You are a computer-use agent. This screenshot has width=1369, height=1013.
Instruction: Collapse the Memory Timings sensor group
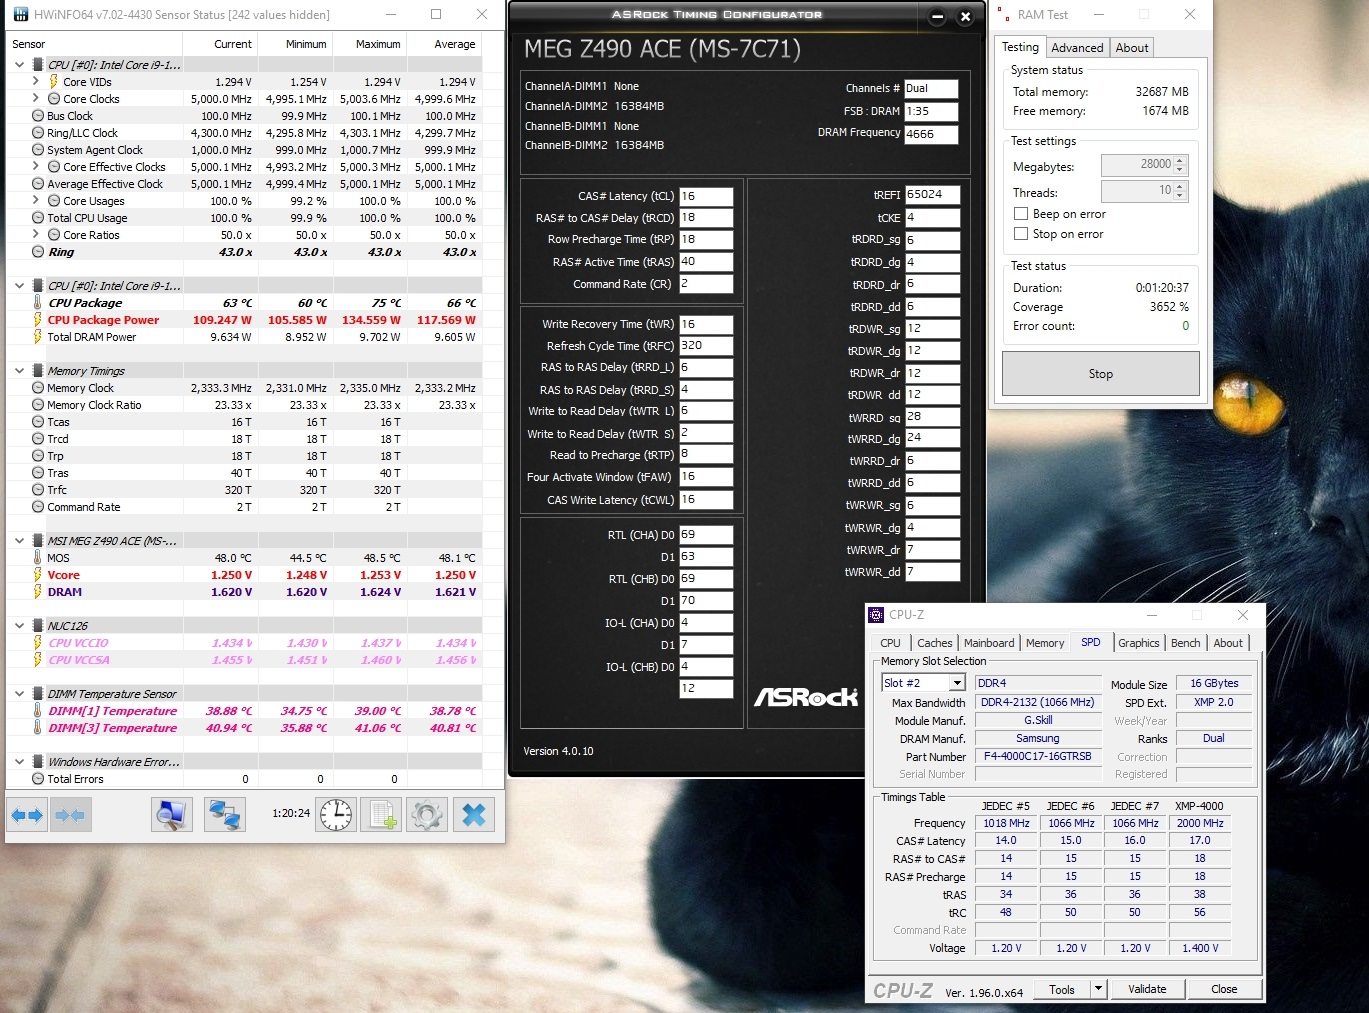[19, 371]
